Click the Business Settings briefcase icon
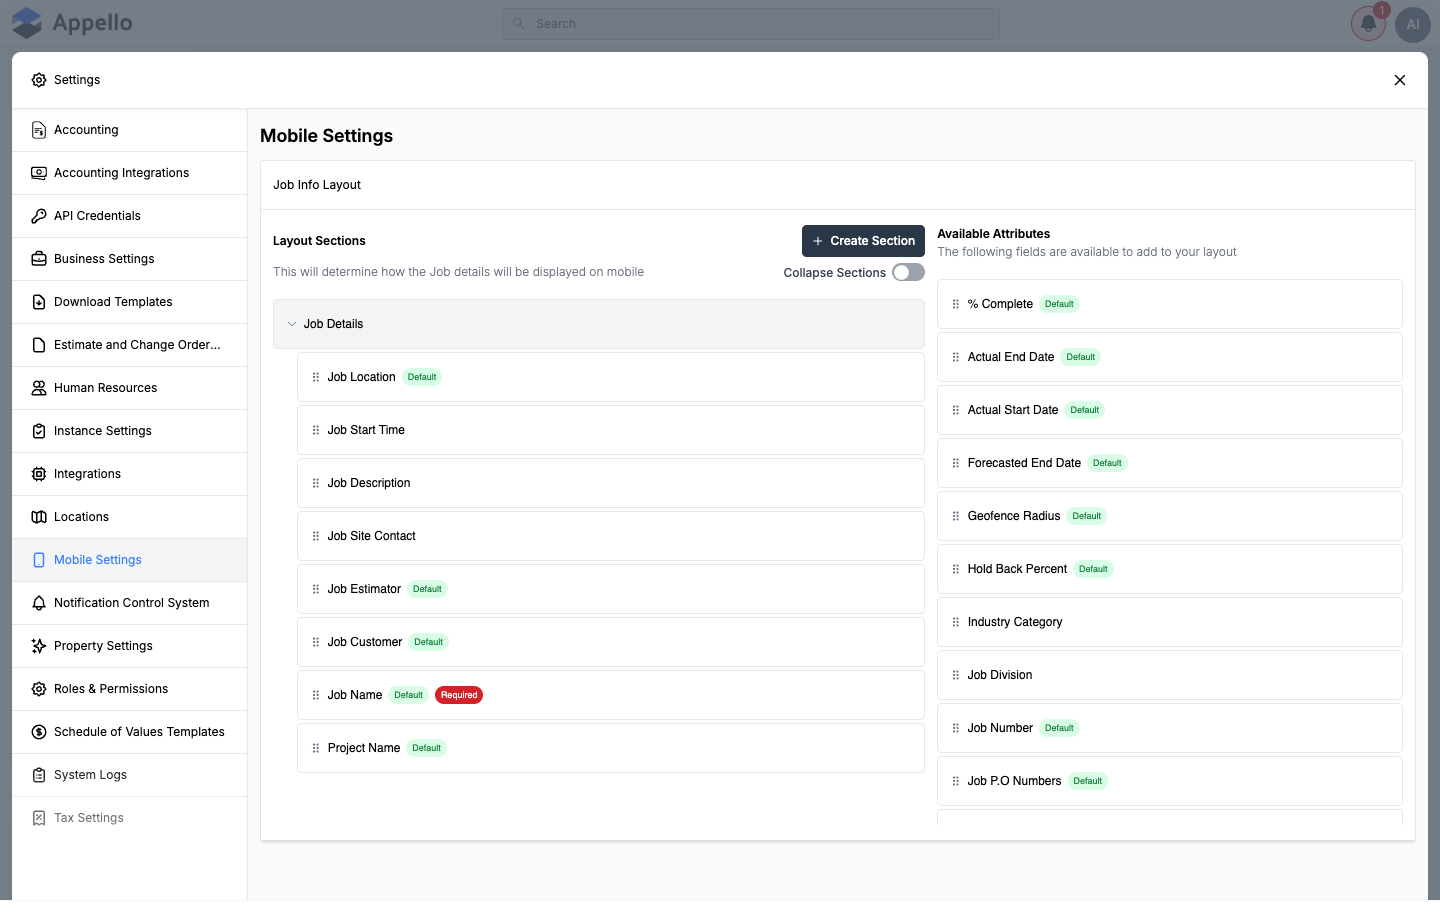 click(39, 259)
